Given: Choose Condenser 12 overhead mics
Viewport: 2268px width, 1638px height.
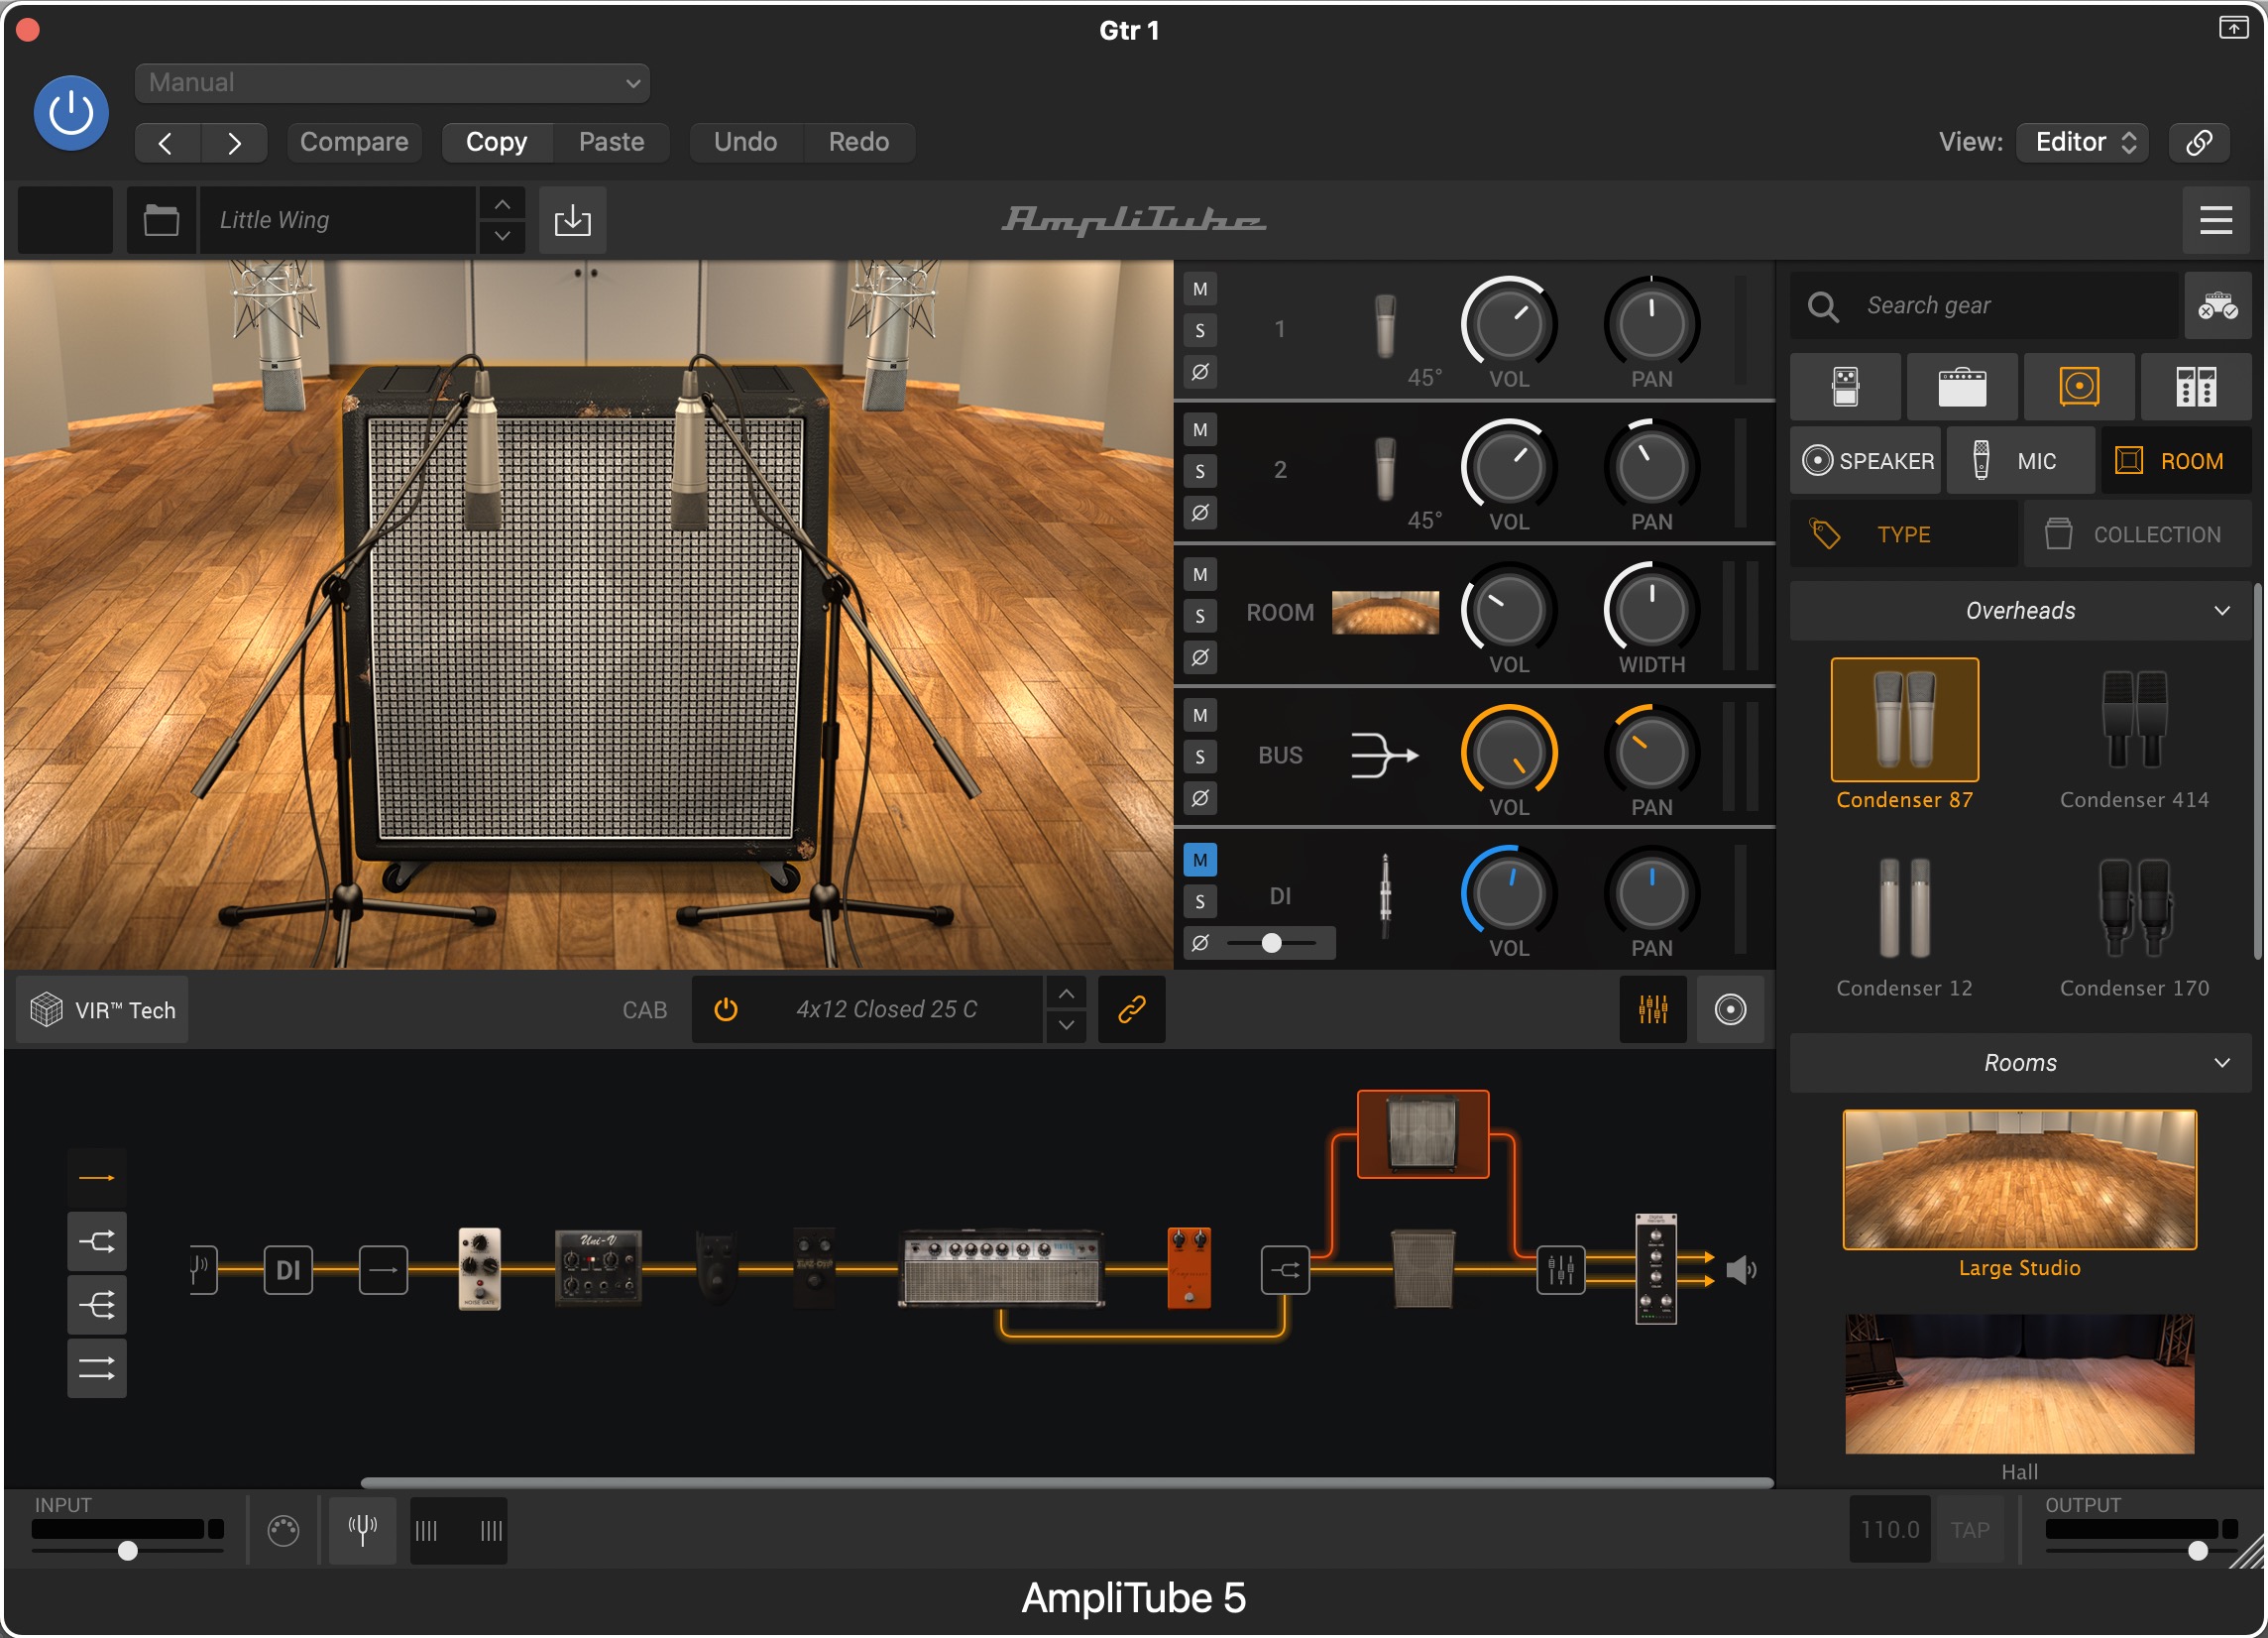Looking at the screenshot, I should coord(1904,925).
